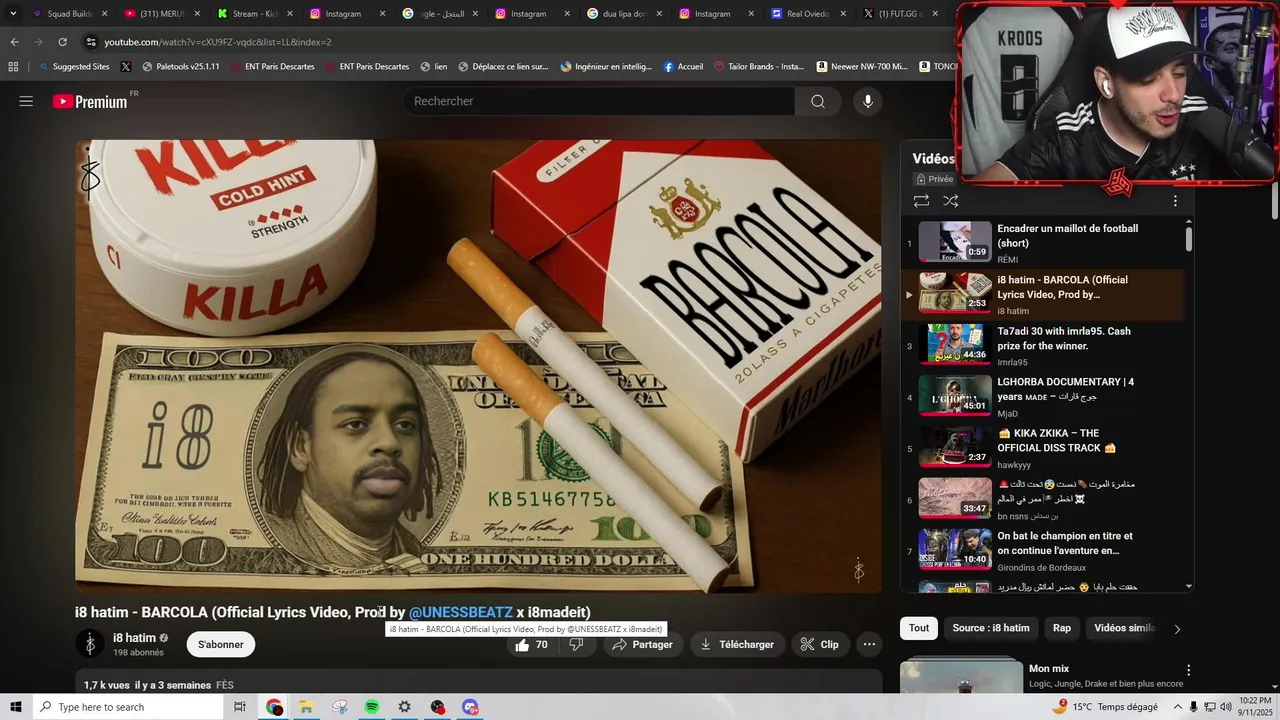The width and height of the screenshot is (1280, 720).
Task: Toggle loop playlist button
Action: [921, 201]
